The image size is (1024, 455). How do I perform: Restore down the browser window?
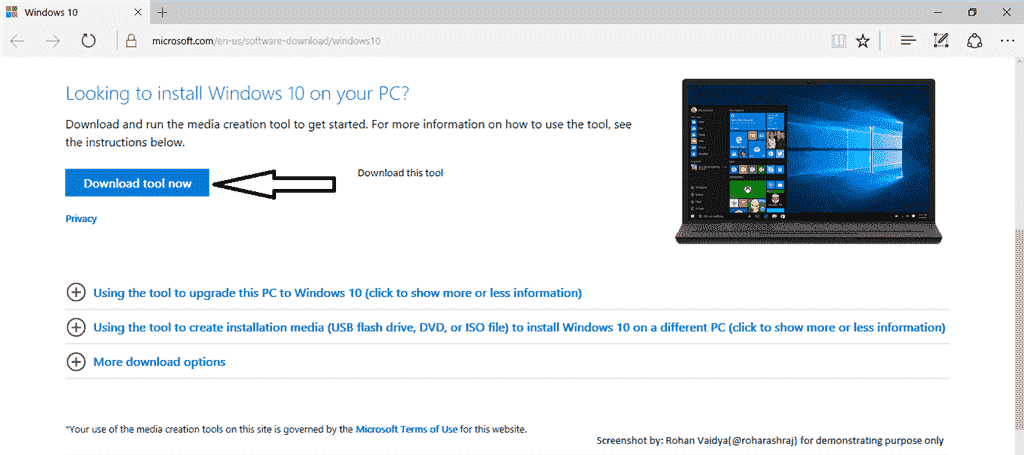point(972,12)
